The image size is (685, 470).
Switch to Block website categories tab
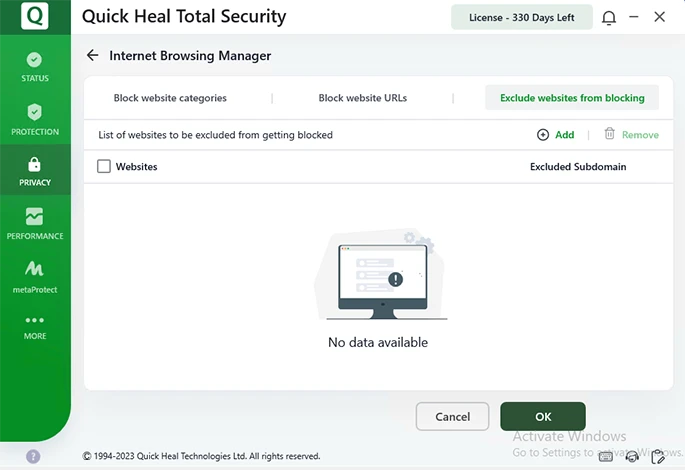coord(170,98)
